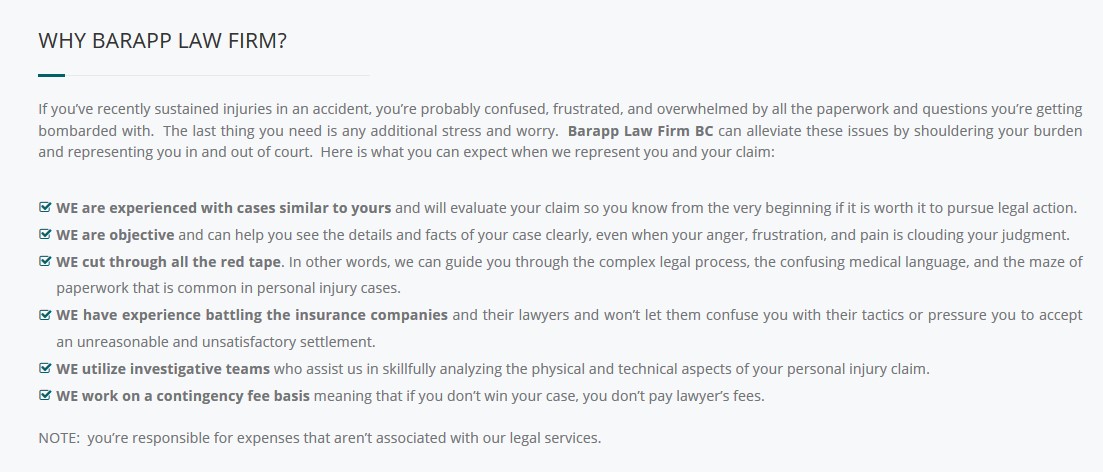Click the NOTE line about expenses

(320, 438)
